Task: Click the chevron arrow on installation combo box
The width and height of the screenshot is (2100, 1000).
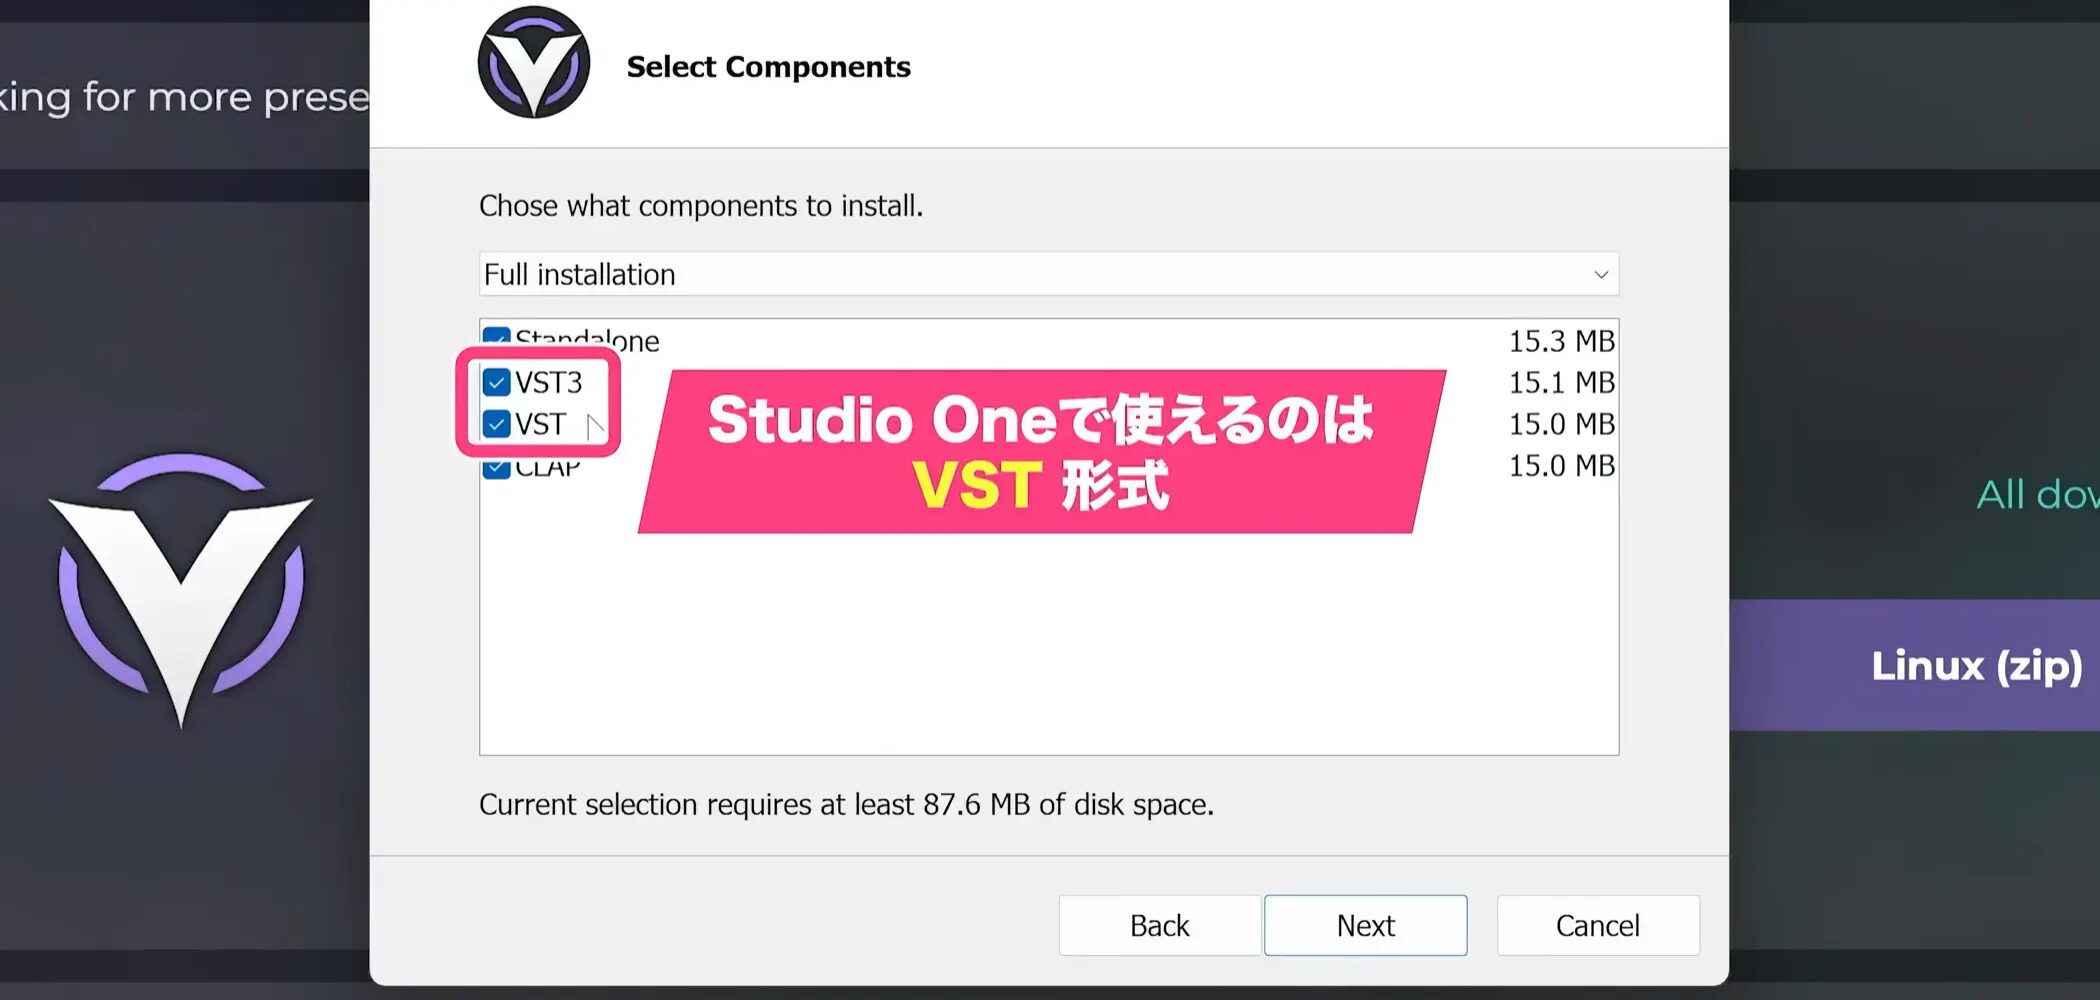Action: (x=1600, y=274)
